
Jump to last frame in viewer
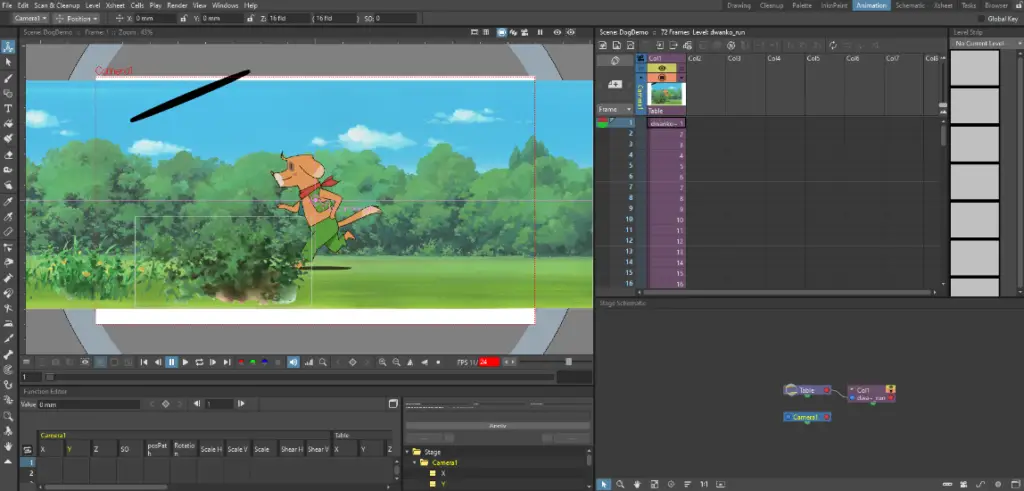(227, 362)
